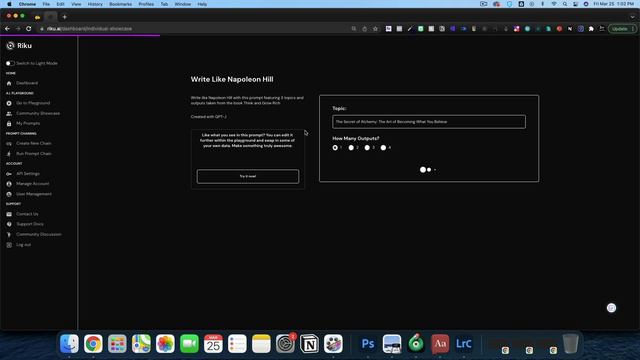Open the Edit menu

tap(60, 4)
